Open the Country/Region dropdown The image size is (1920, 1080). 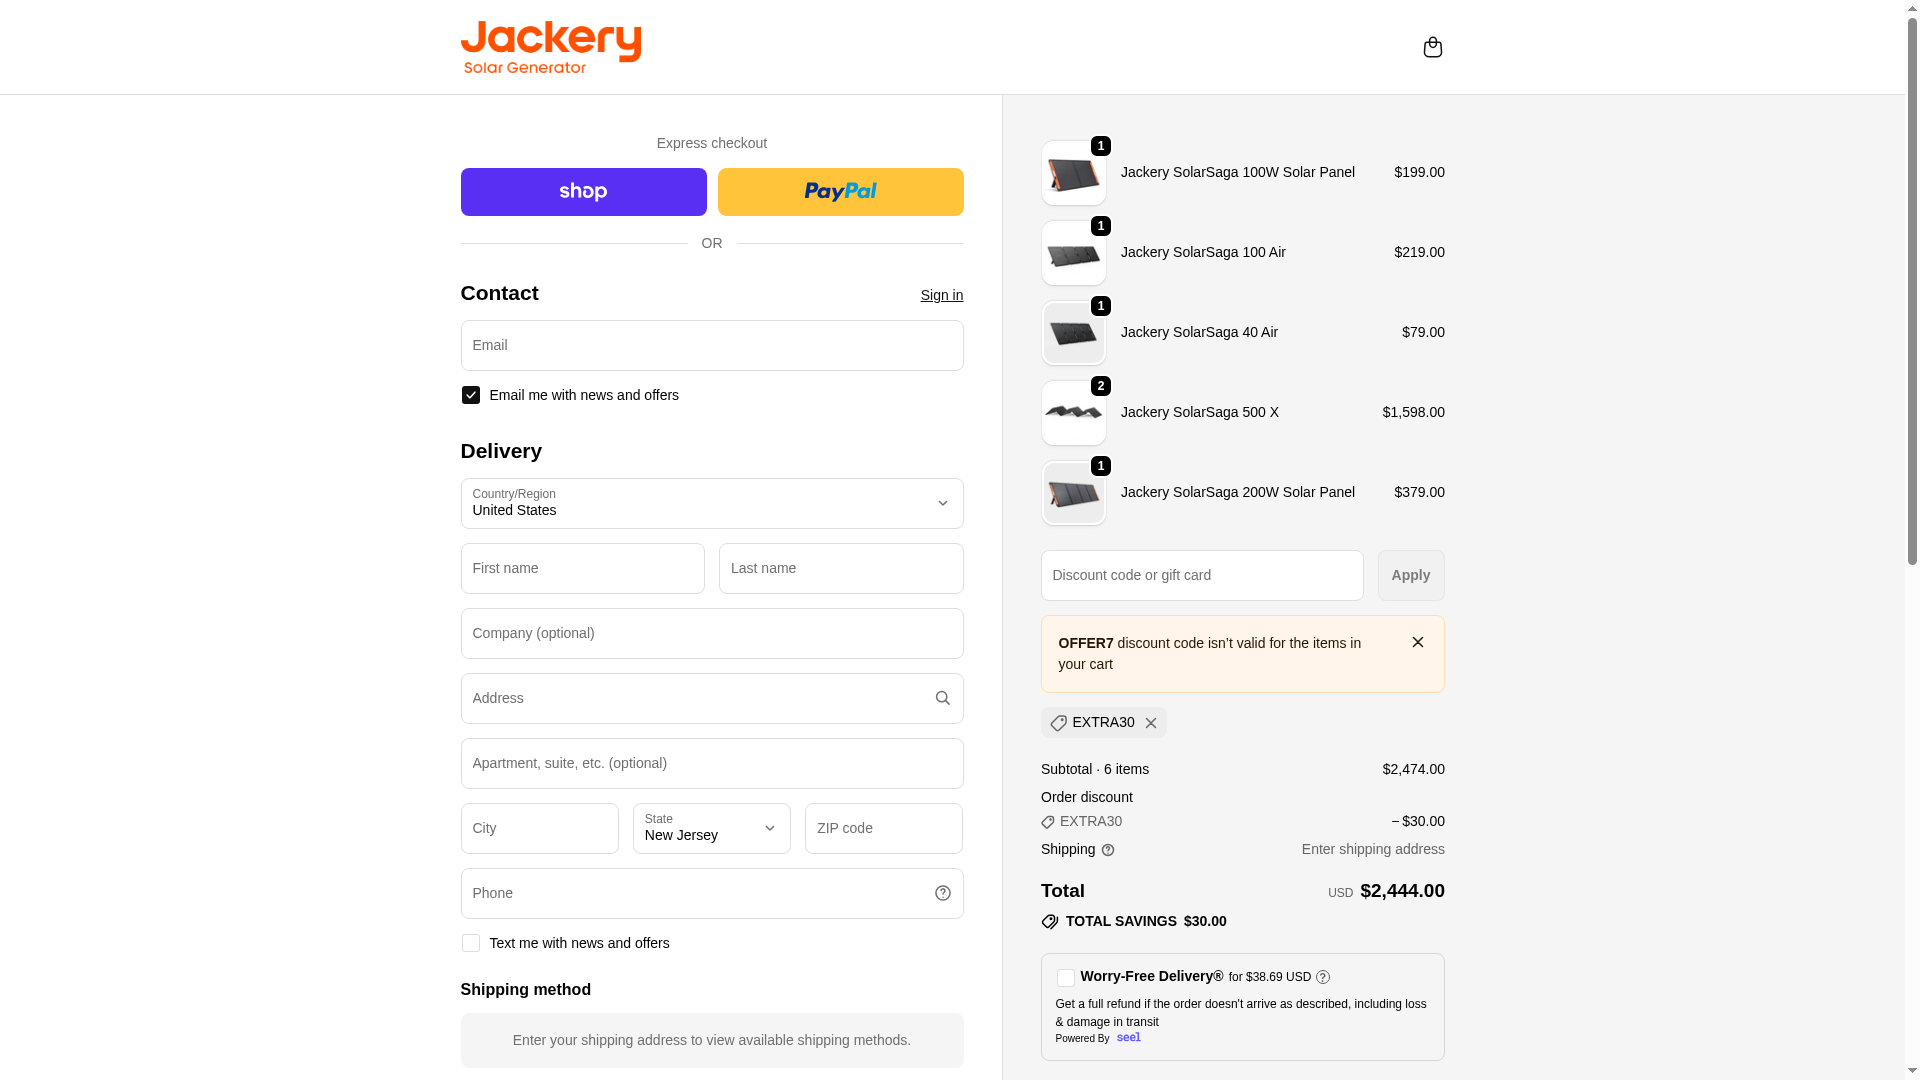click(x=712, y=503)
